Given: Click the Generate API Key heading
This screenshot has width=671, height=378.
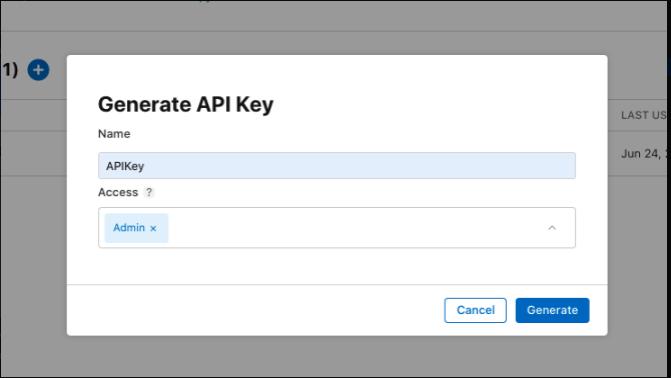Looking at the screenshot, I should tap(185, 104).
